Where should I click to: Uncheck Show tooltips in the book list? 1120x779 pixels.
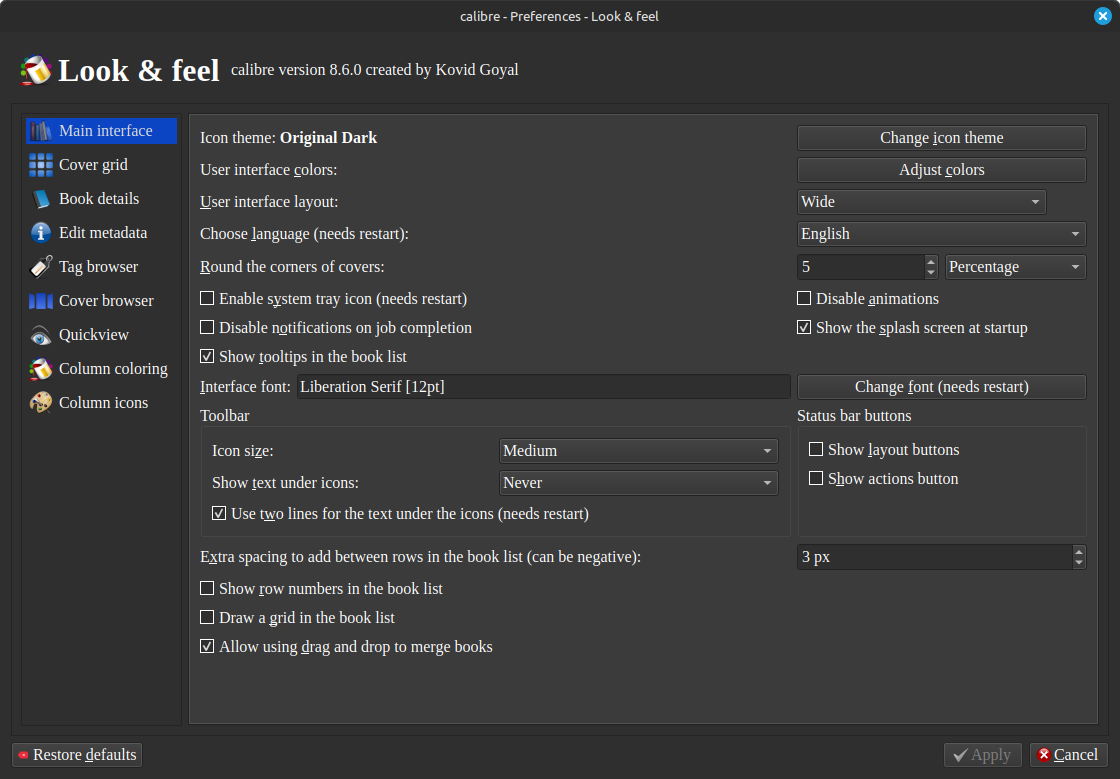[x=207, y=356]
